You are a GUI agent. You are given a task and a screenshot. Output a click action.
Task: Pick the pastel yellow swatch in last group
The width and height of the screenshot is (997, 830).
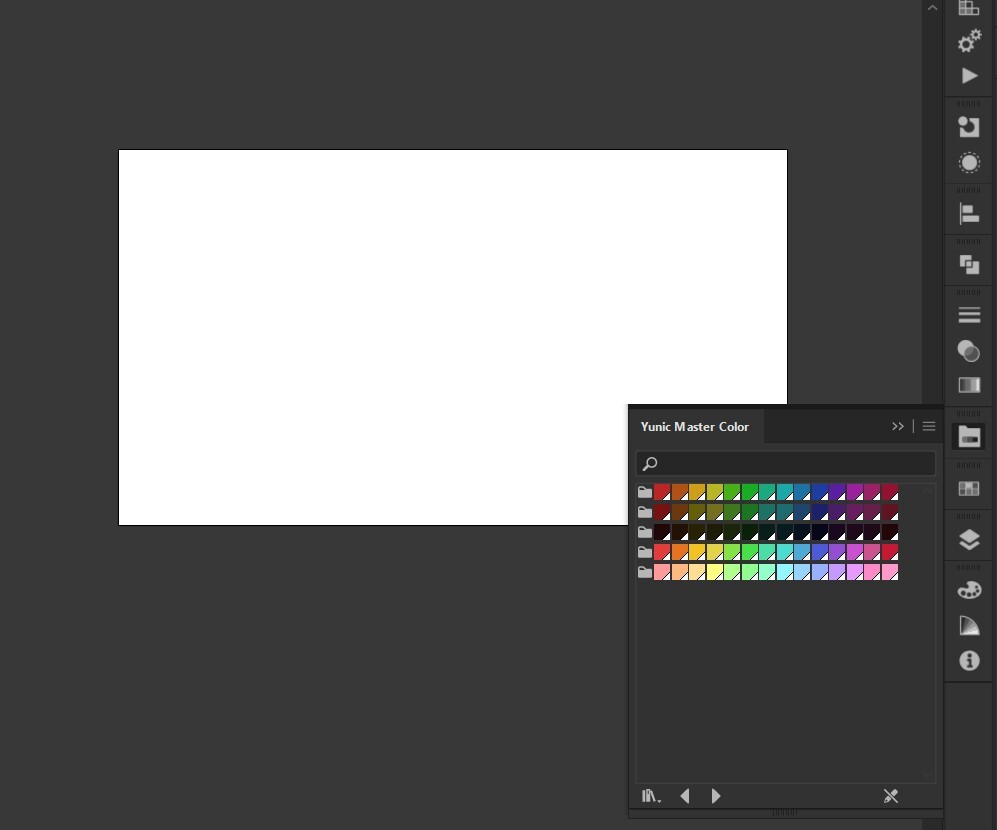pos(715,572)
